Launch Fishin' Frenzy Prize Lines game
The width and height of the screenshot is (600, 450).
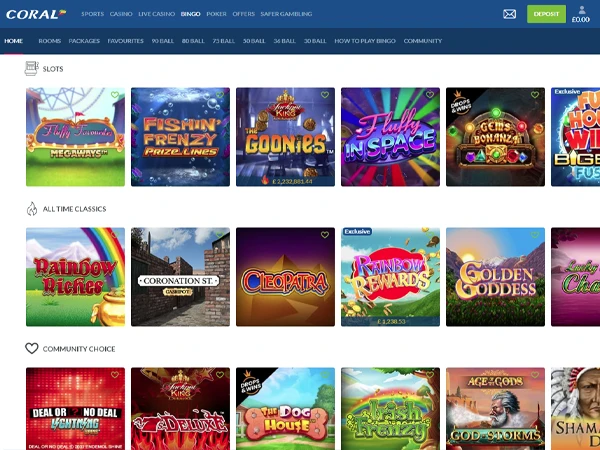click(180, 137)
